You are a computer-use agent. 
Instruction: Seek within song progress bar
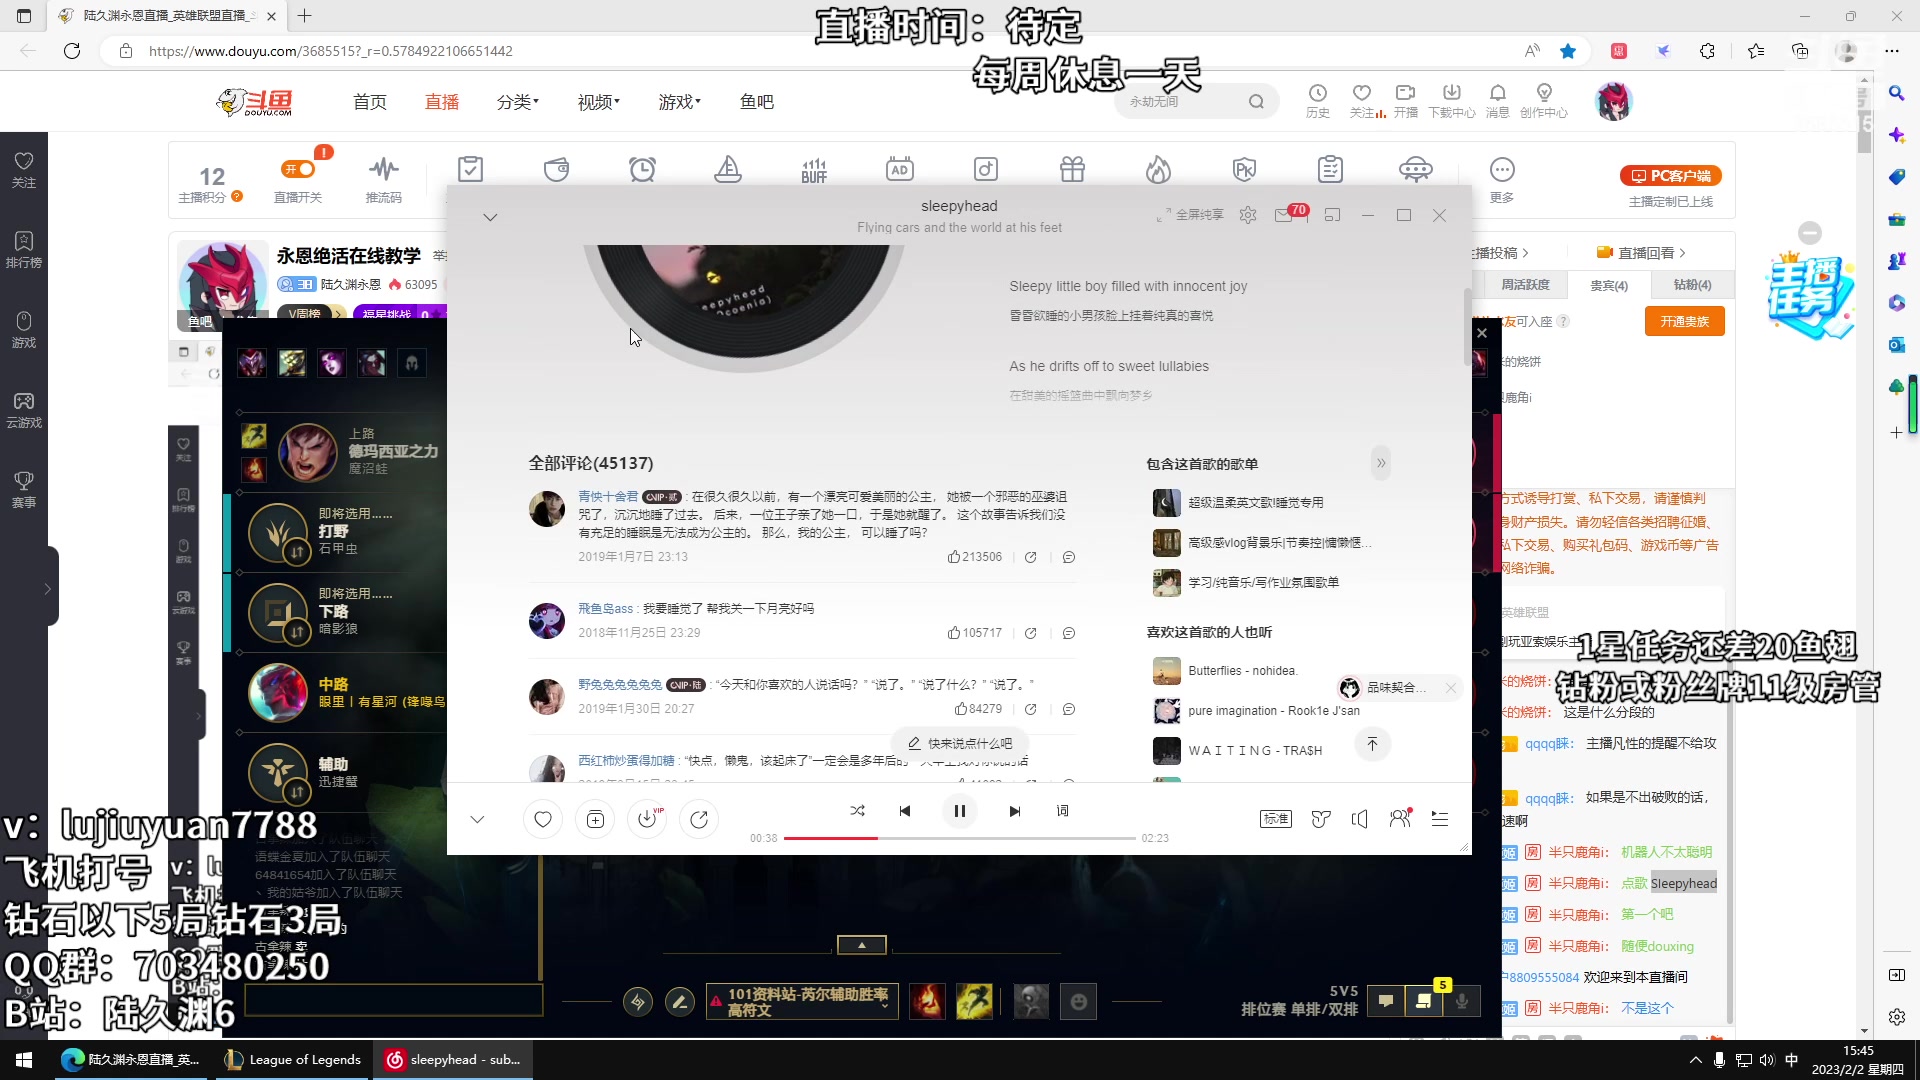click(x=960, y=838)
